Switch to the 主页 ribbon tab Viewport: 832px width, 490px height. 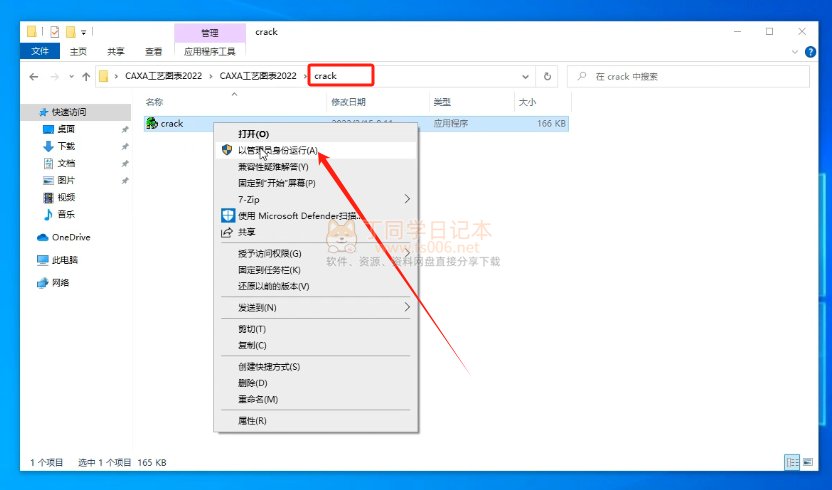pos(78,51)
